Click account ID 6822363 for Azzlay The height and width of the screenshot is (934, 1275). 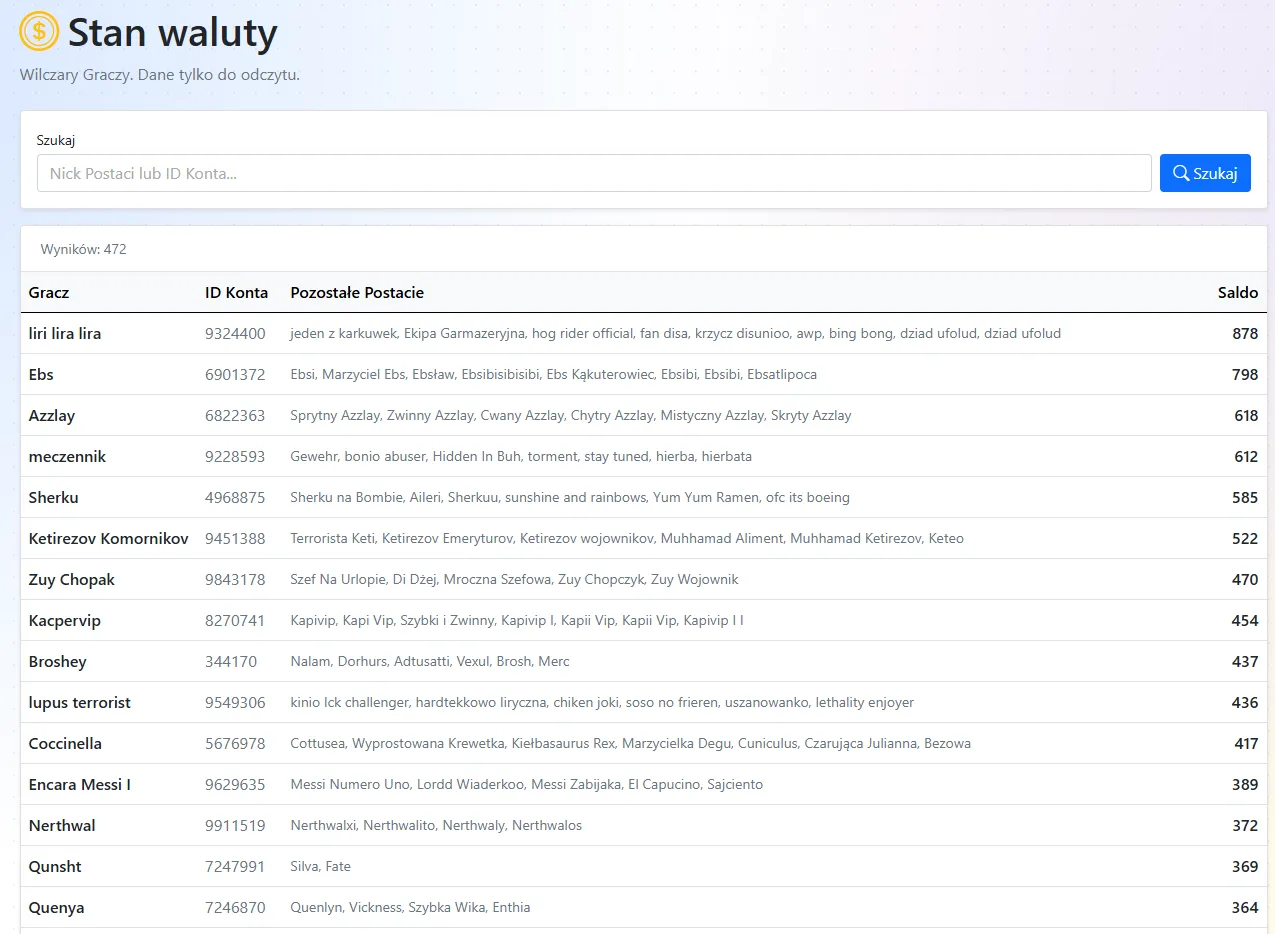pos(235,416)
